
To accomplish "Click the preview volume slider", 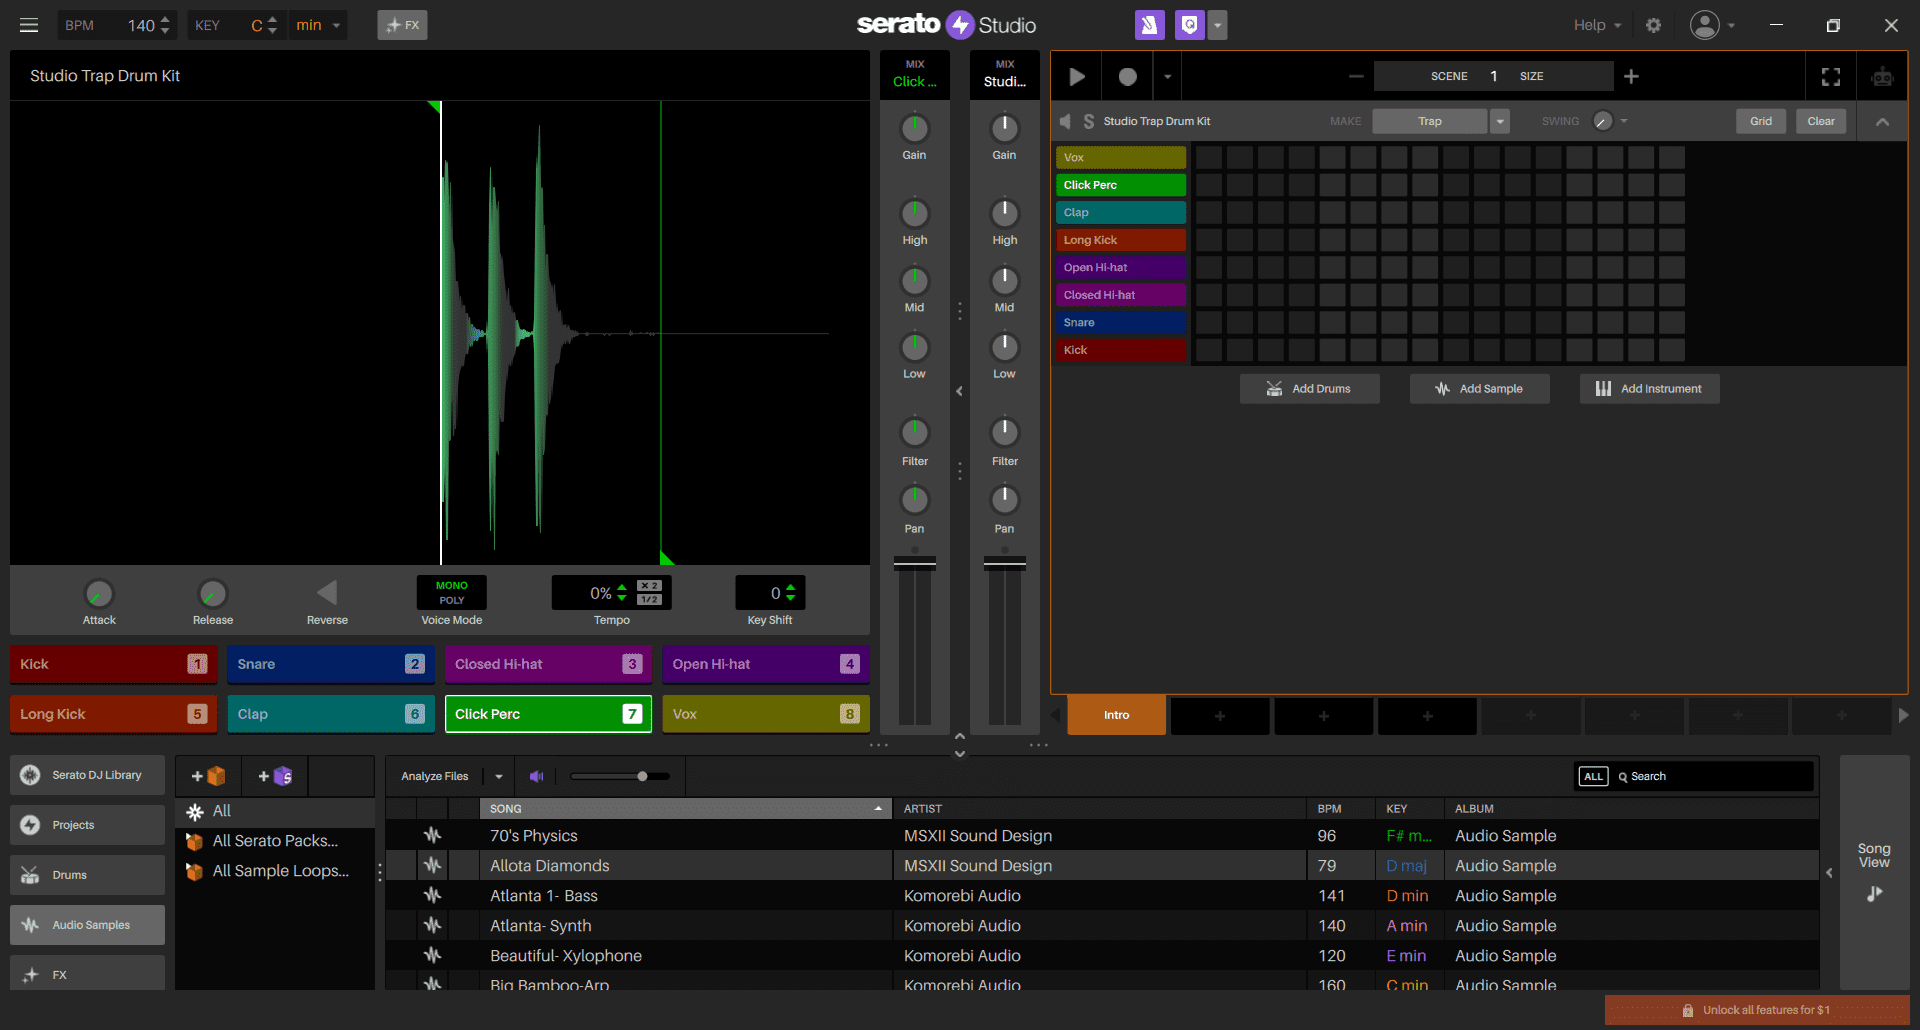I will pos(620,776).
